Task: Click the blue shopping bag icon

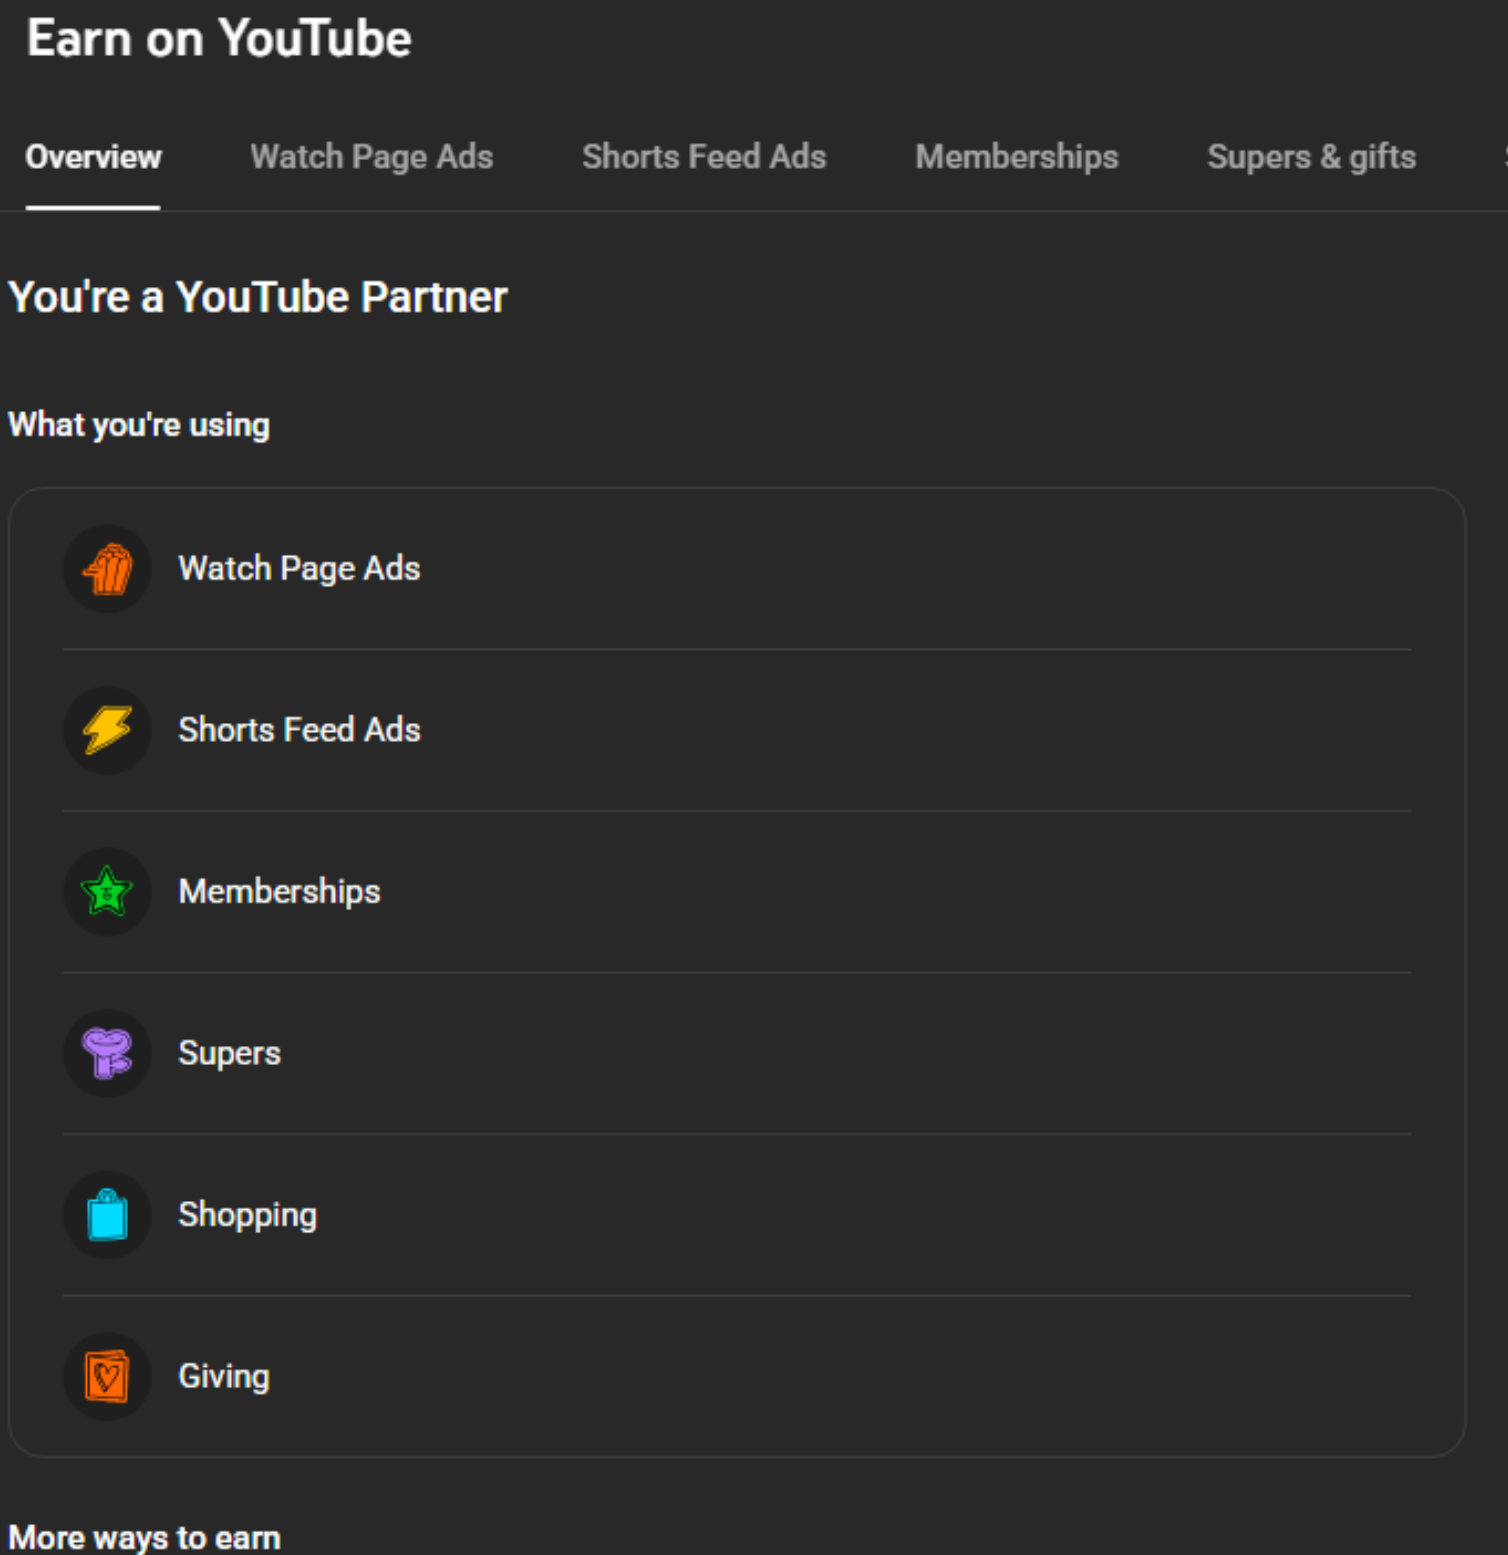Action: 107,1215
